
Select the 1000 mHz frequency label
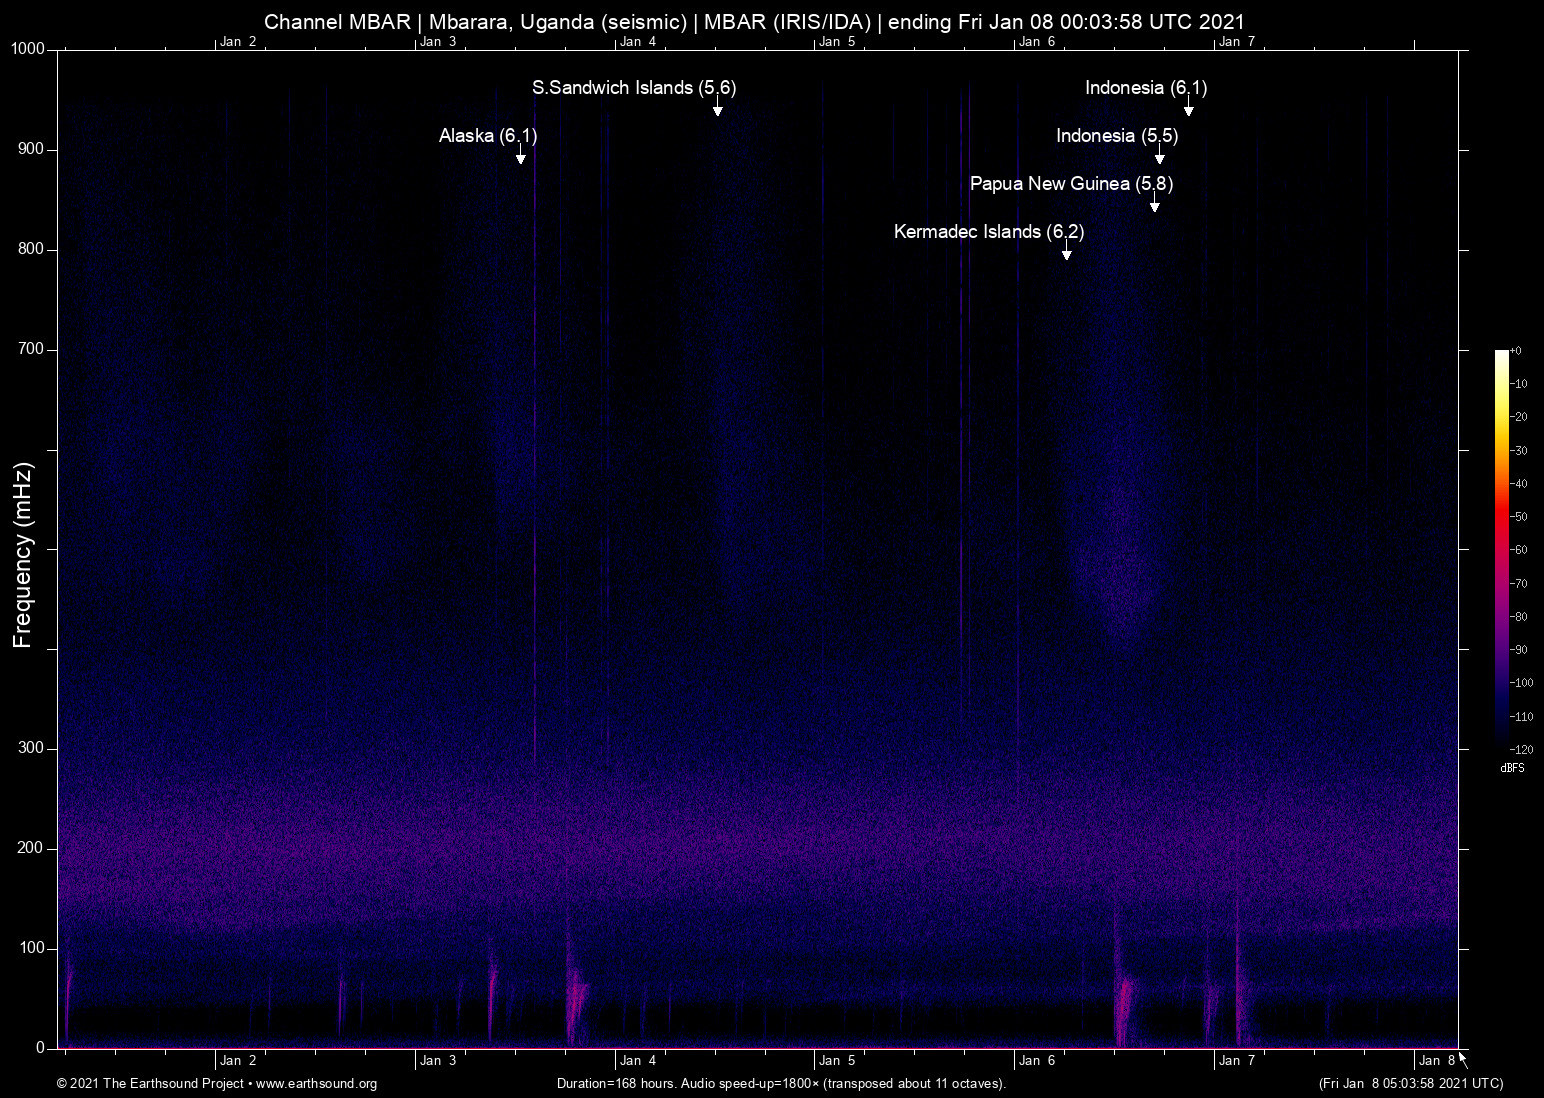28,47
